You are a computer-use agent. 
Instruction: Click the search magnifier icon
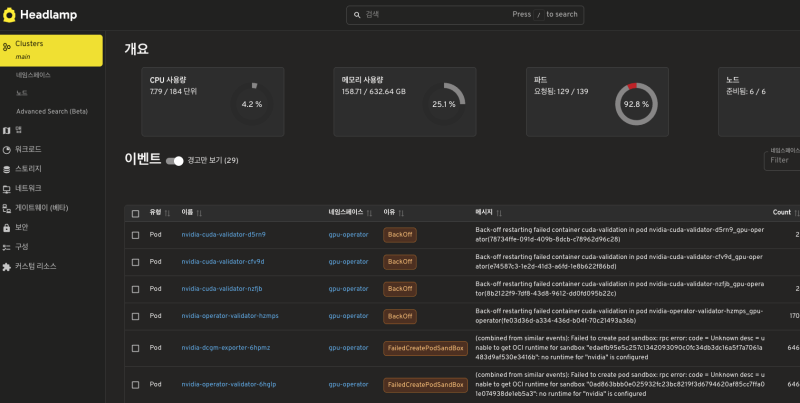[x=357, y=15]
